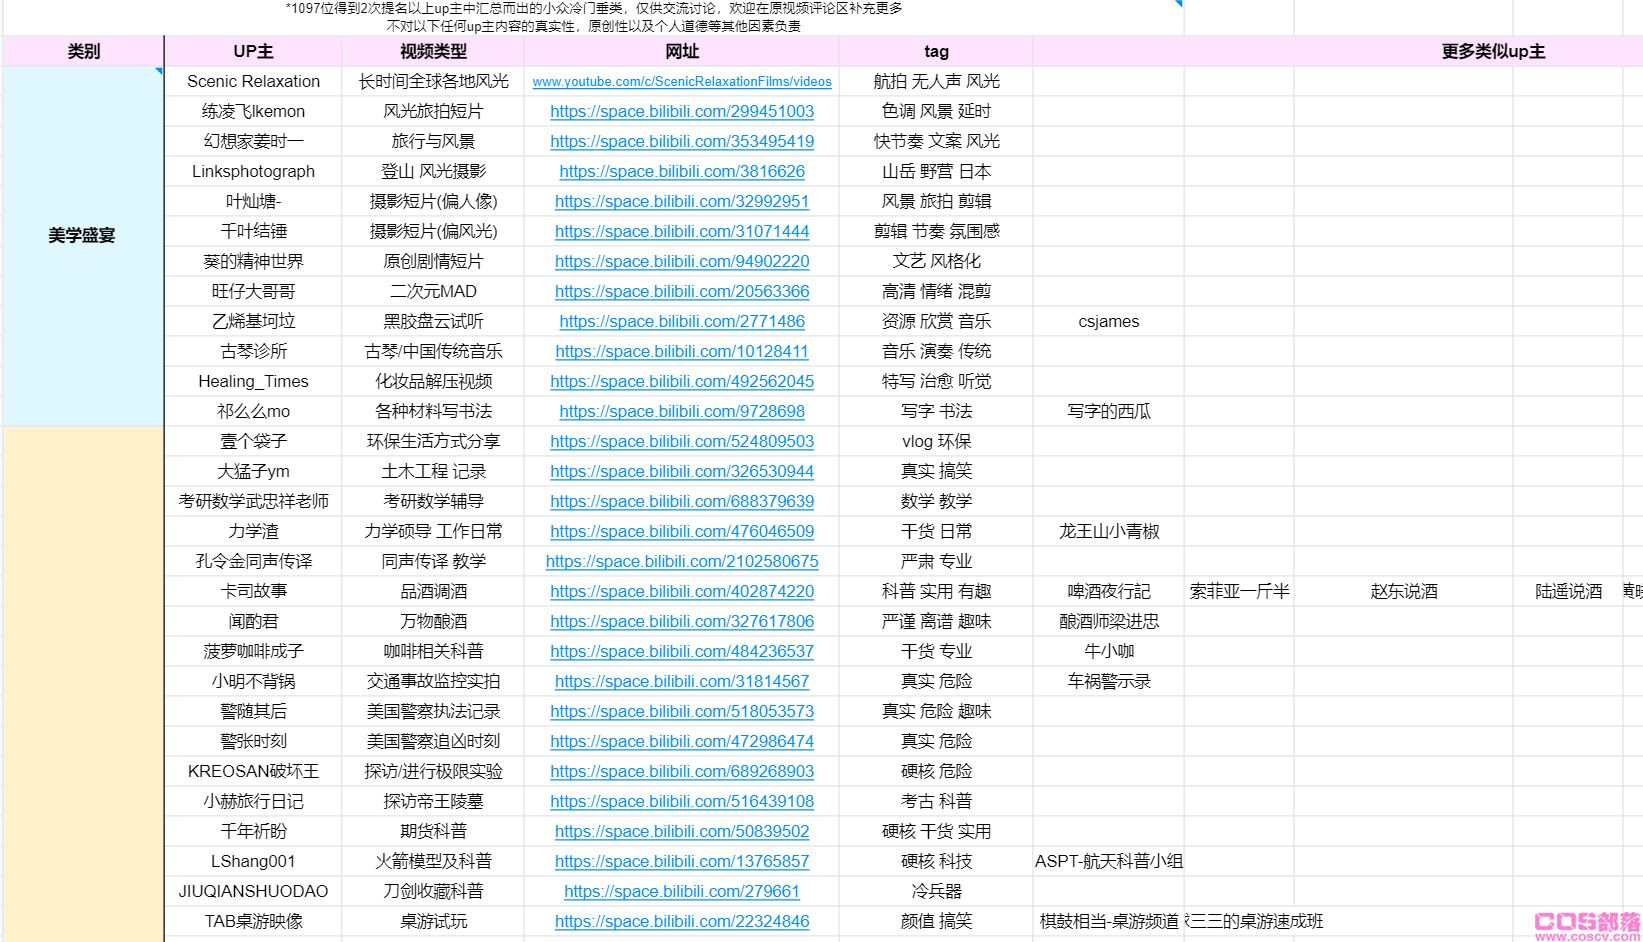Select the UP主 column header
The image size is (1643, 942).
[253, 52]
